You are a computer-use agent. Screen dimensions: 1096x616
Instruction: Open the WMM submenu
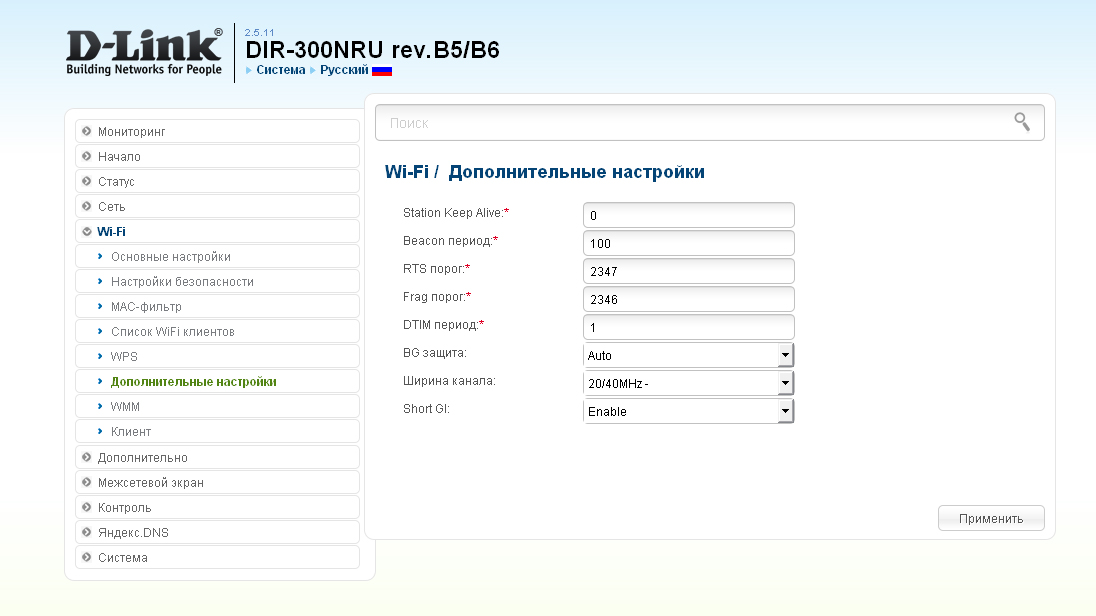(x=217, y=406)
